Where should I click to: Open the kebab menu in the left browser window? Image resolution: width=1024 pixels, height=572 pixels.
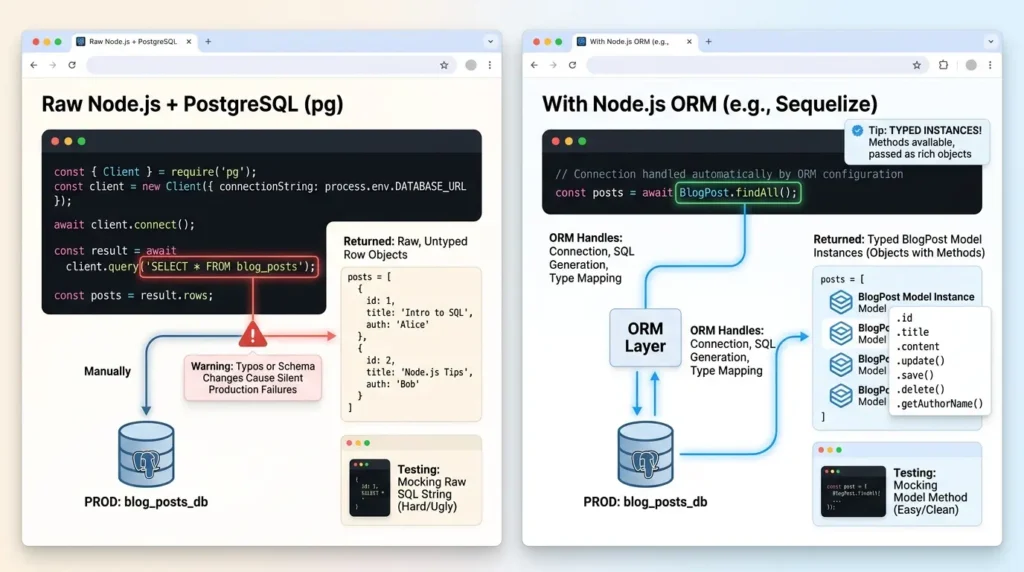point(490,65)
